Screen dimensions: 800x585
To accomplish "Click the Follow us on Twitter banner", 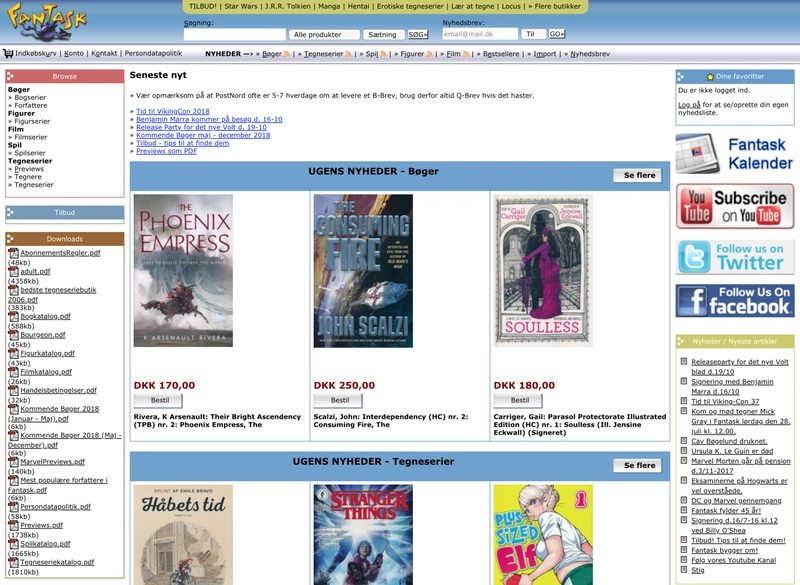I will tap(735, 257).
